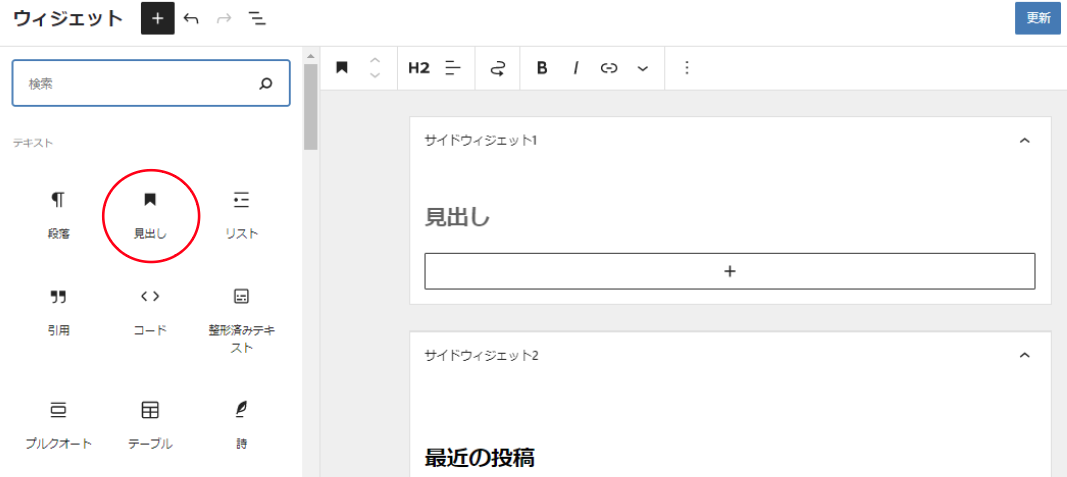Click the サイドウィジェット1 title text
Screen dimensions: 1067x477
(481, 141)
